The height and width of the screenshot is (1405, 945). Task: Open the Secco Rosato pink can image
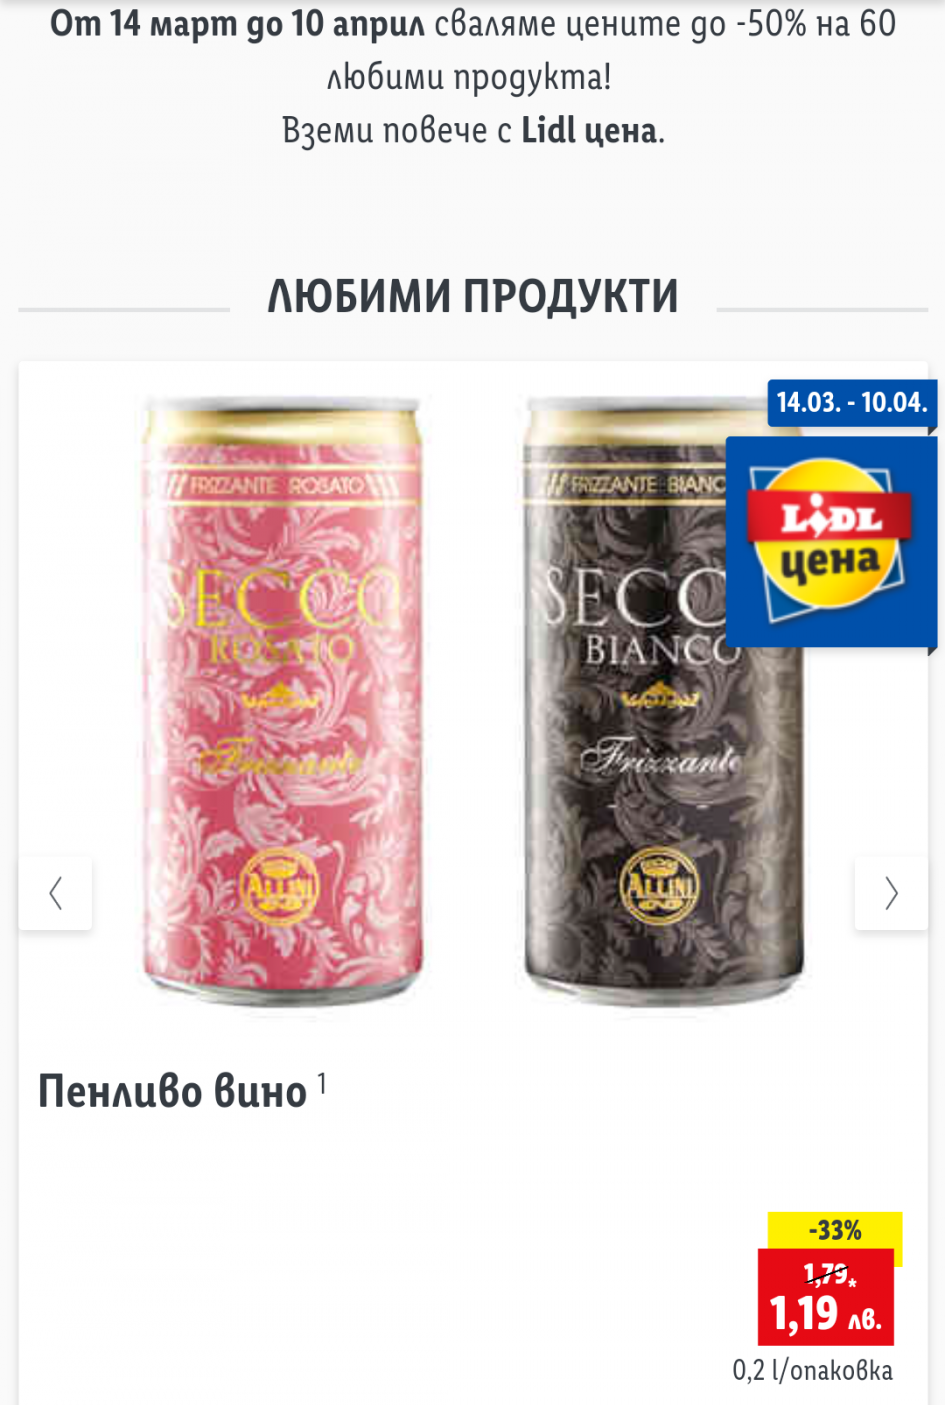coord(282,702)
